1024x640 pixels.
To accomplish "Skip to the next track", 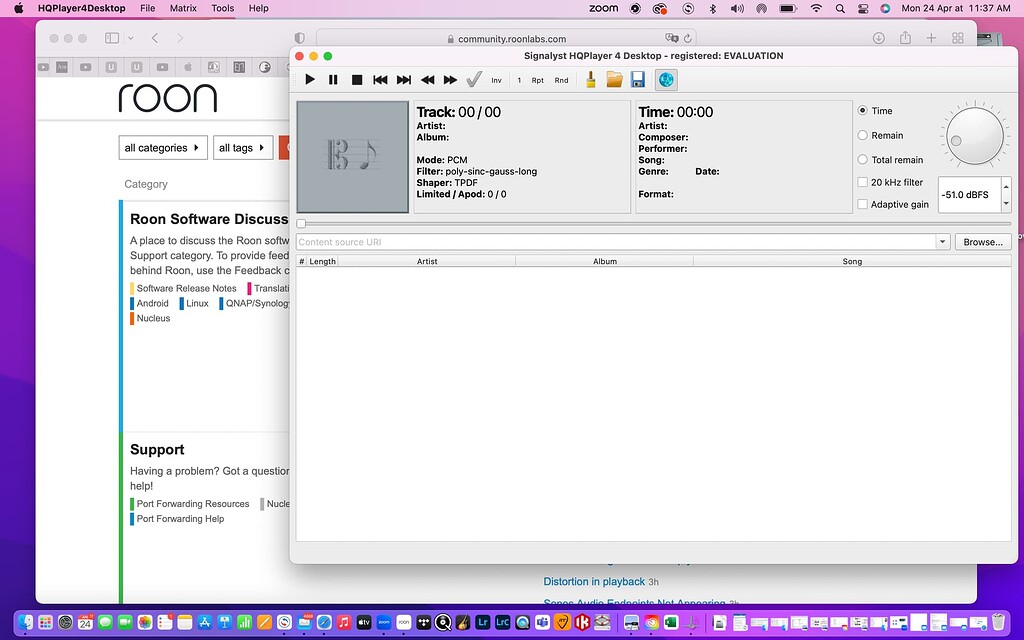I will 403,80.
